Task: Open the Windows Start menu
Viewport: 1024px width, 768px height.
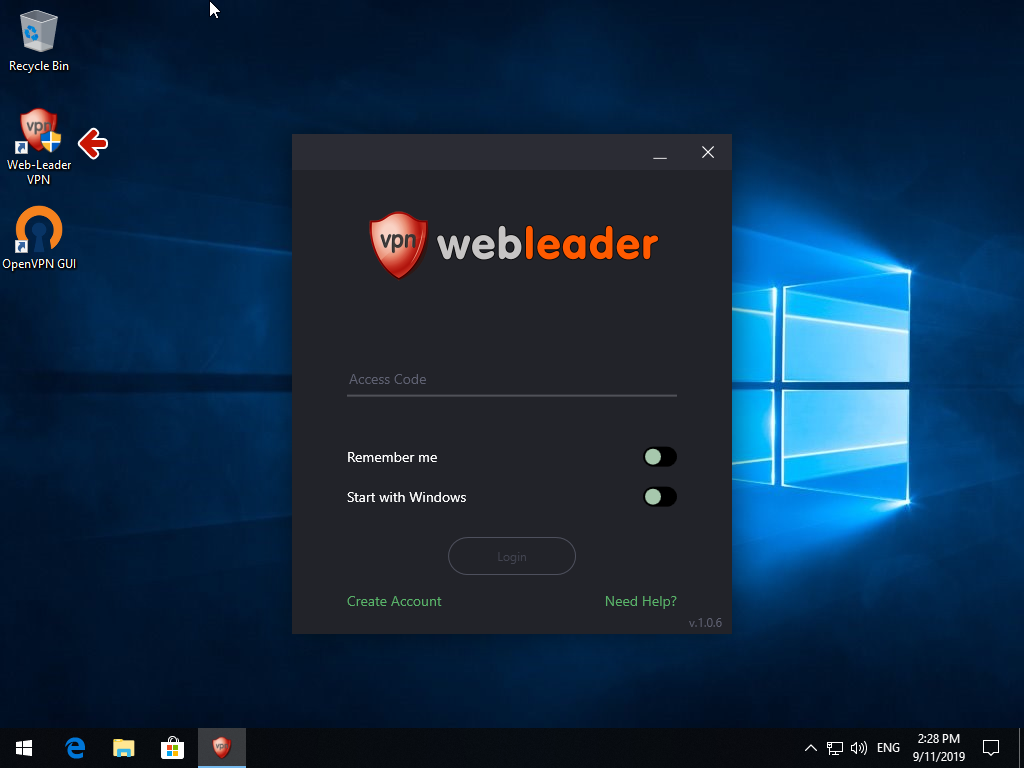Action: click(x=24, y=748)
